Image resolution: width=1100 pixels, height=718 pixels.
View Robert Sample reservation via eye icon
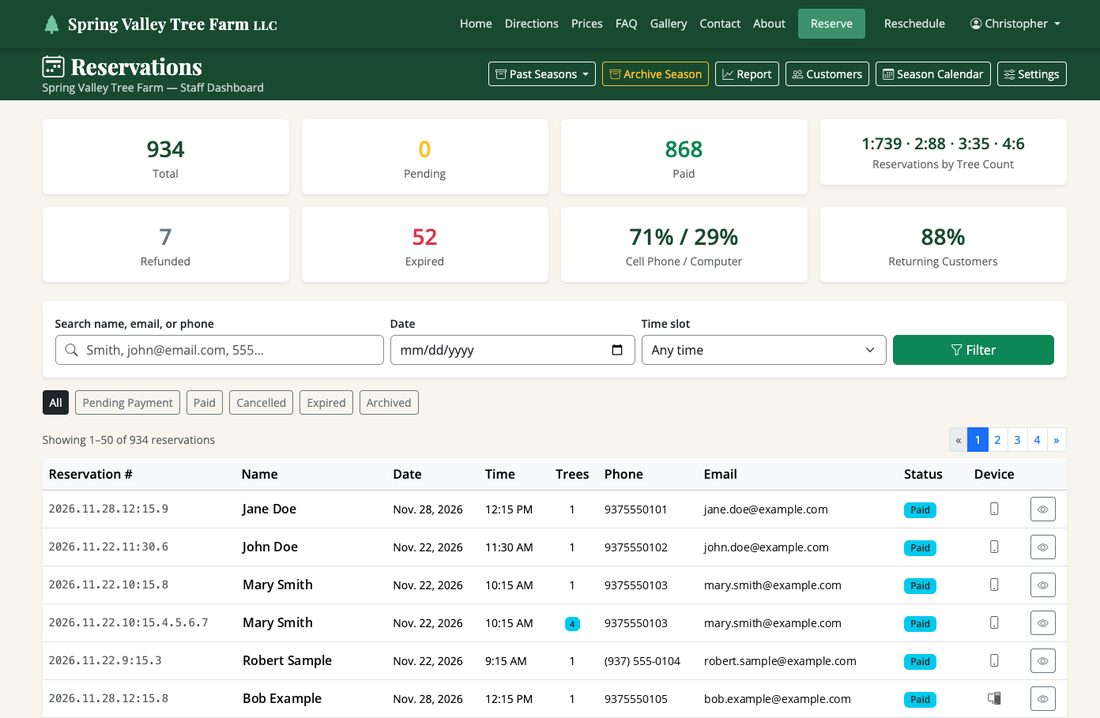click(1042, 661)
